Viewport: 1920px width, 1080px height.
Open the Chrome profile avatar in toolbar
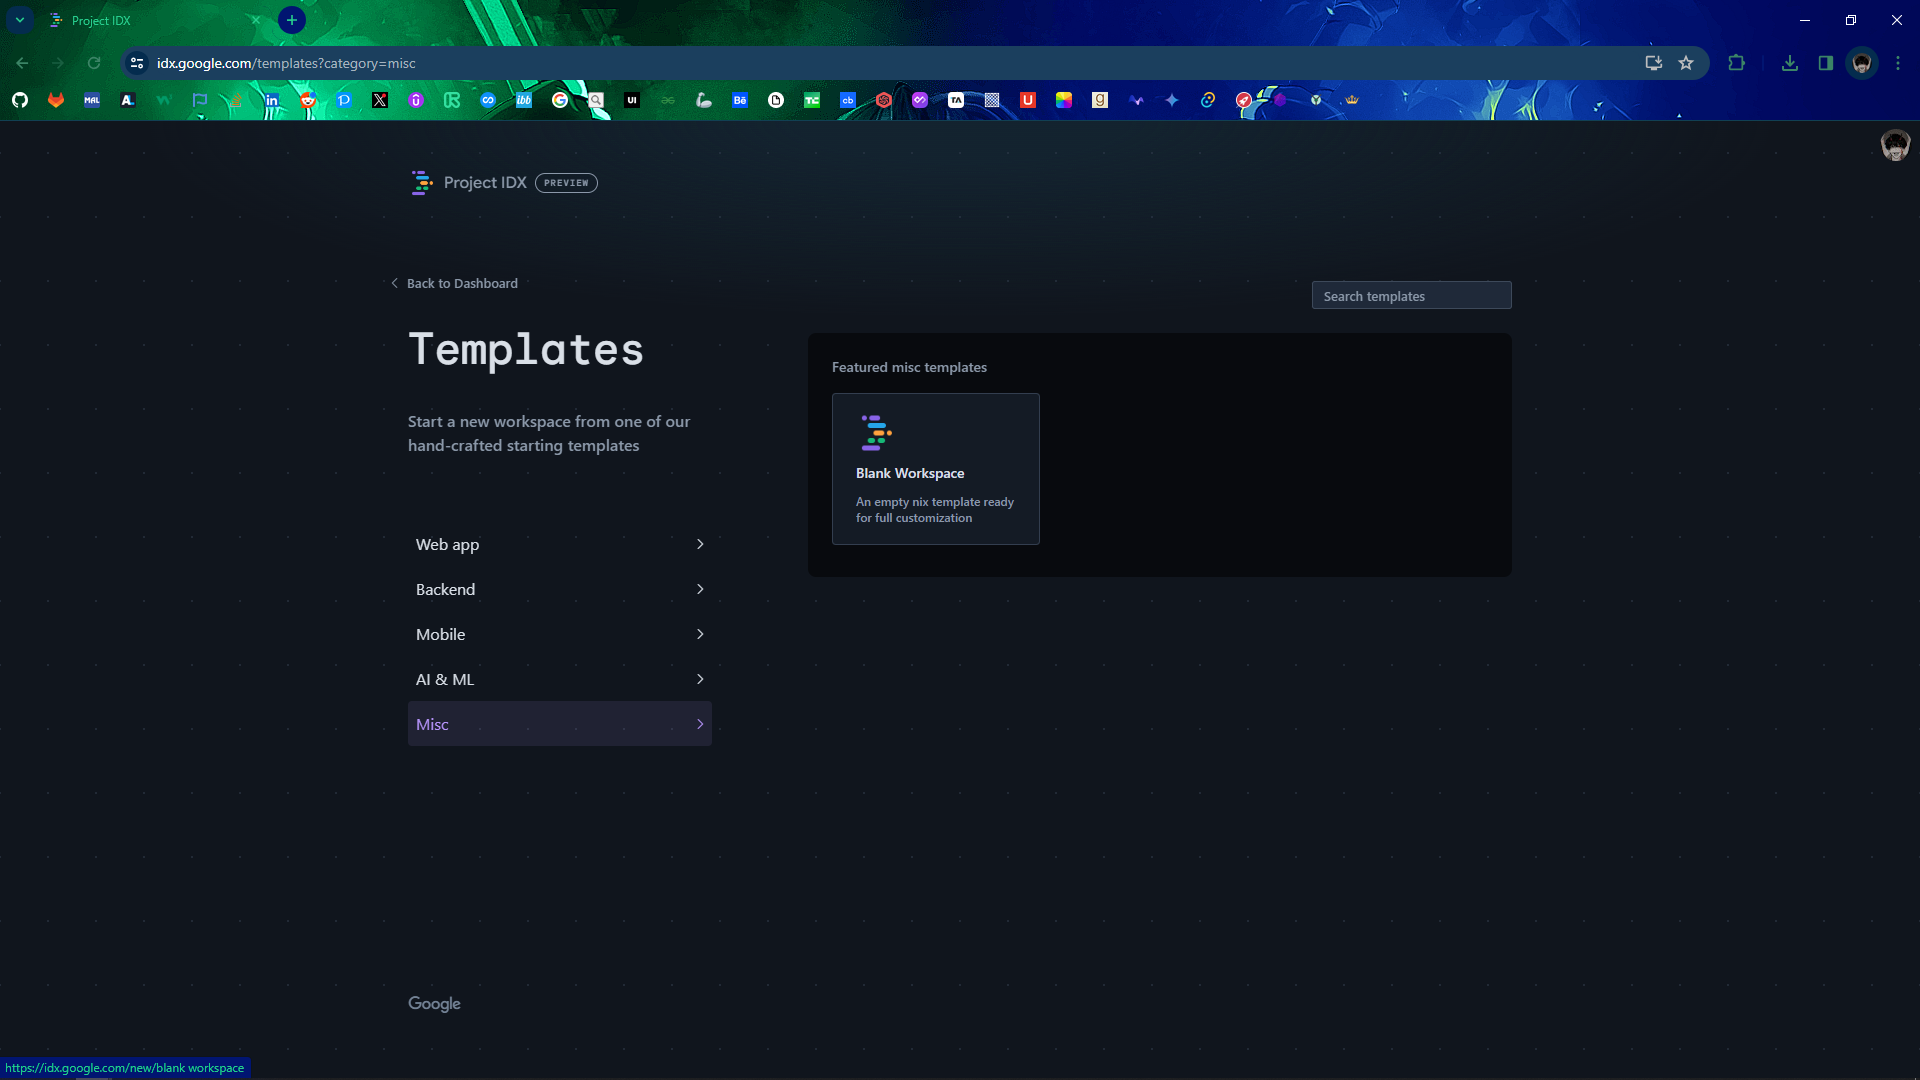[x=1862, y=63]
